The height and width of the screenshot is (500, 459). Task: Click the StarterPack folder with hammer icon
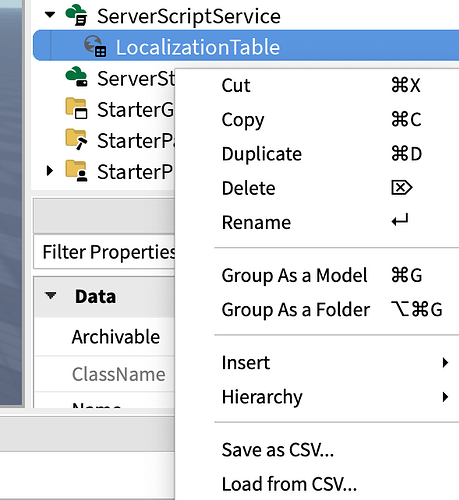(x=76, y=139)
